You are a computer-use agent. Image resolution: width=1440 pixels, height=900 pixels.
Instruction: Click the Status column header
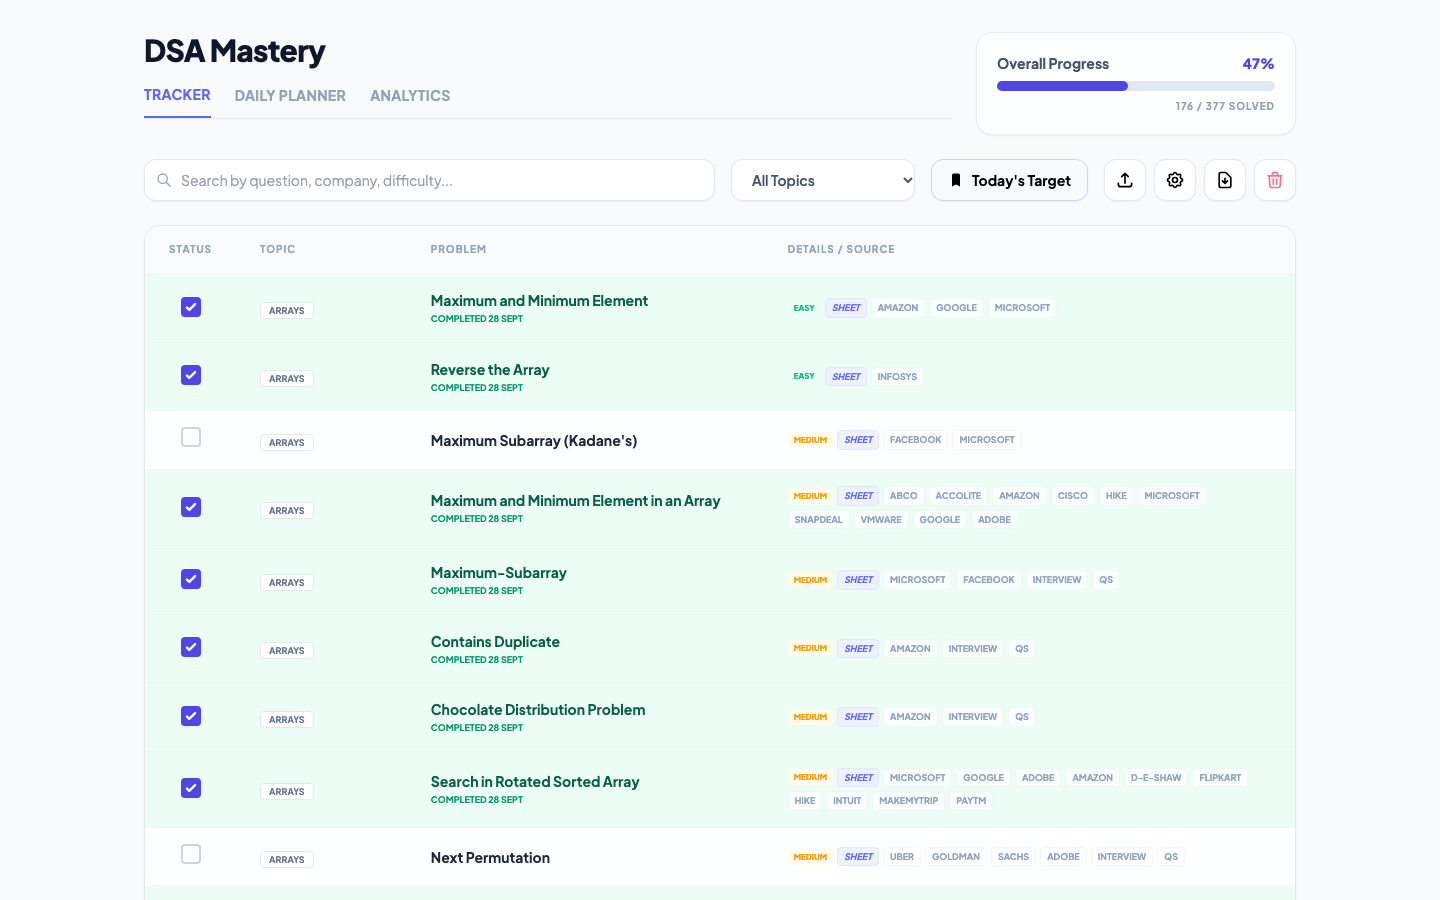click(x=190, y=249)
